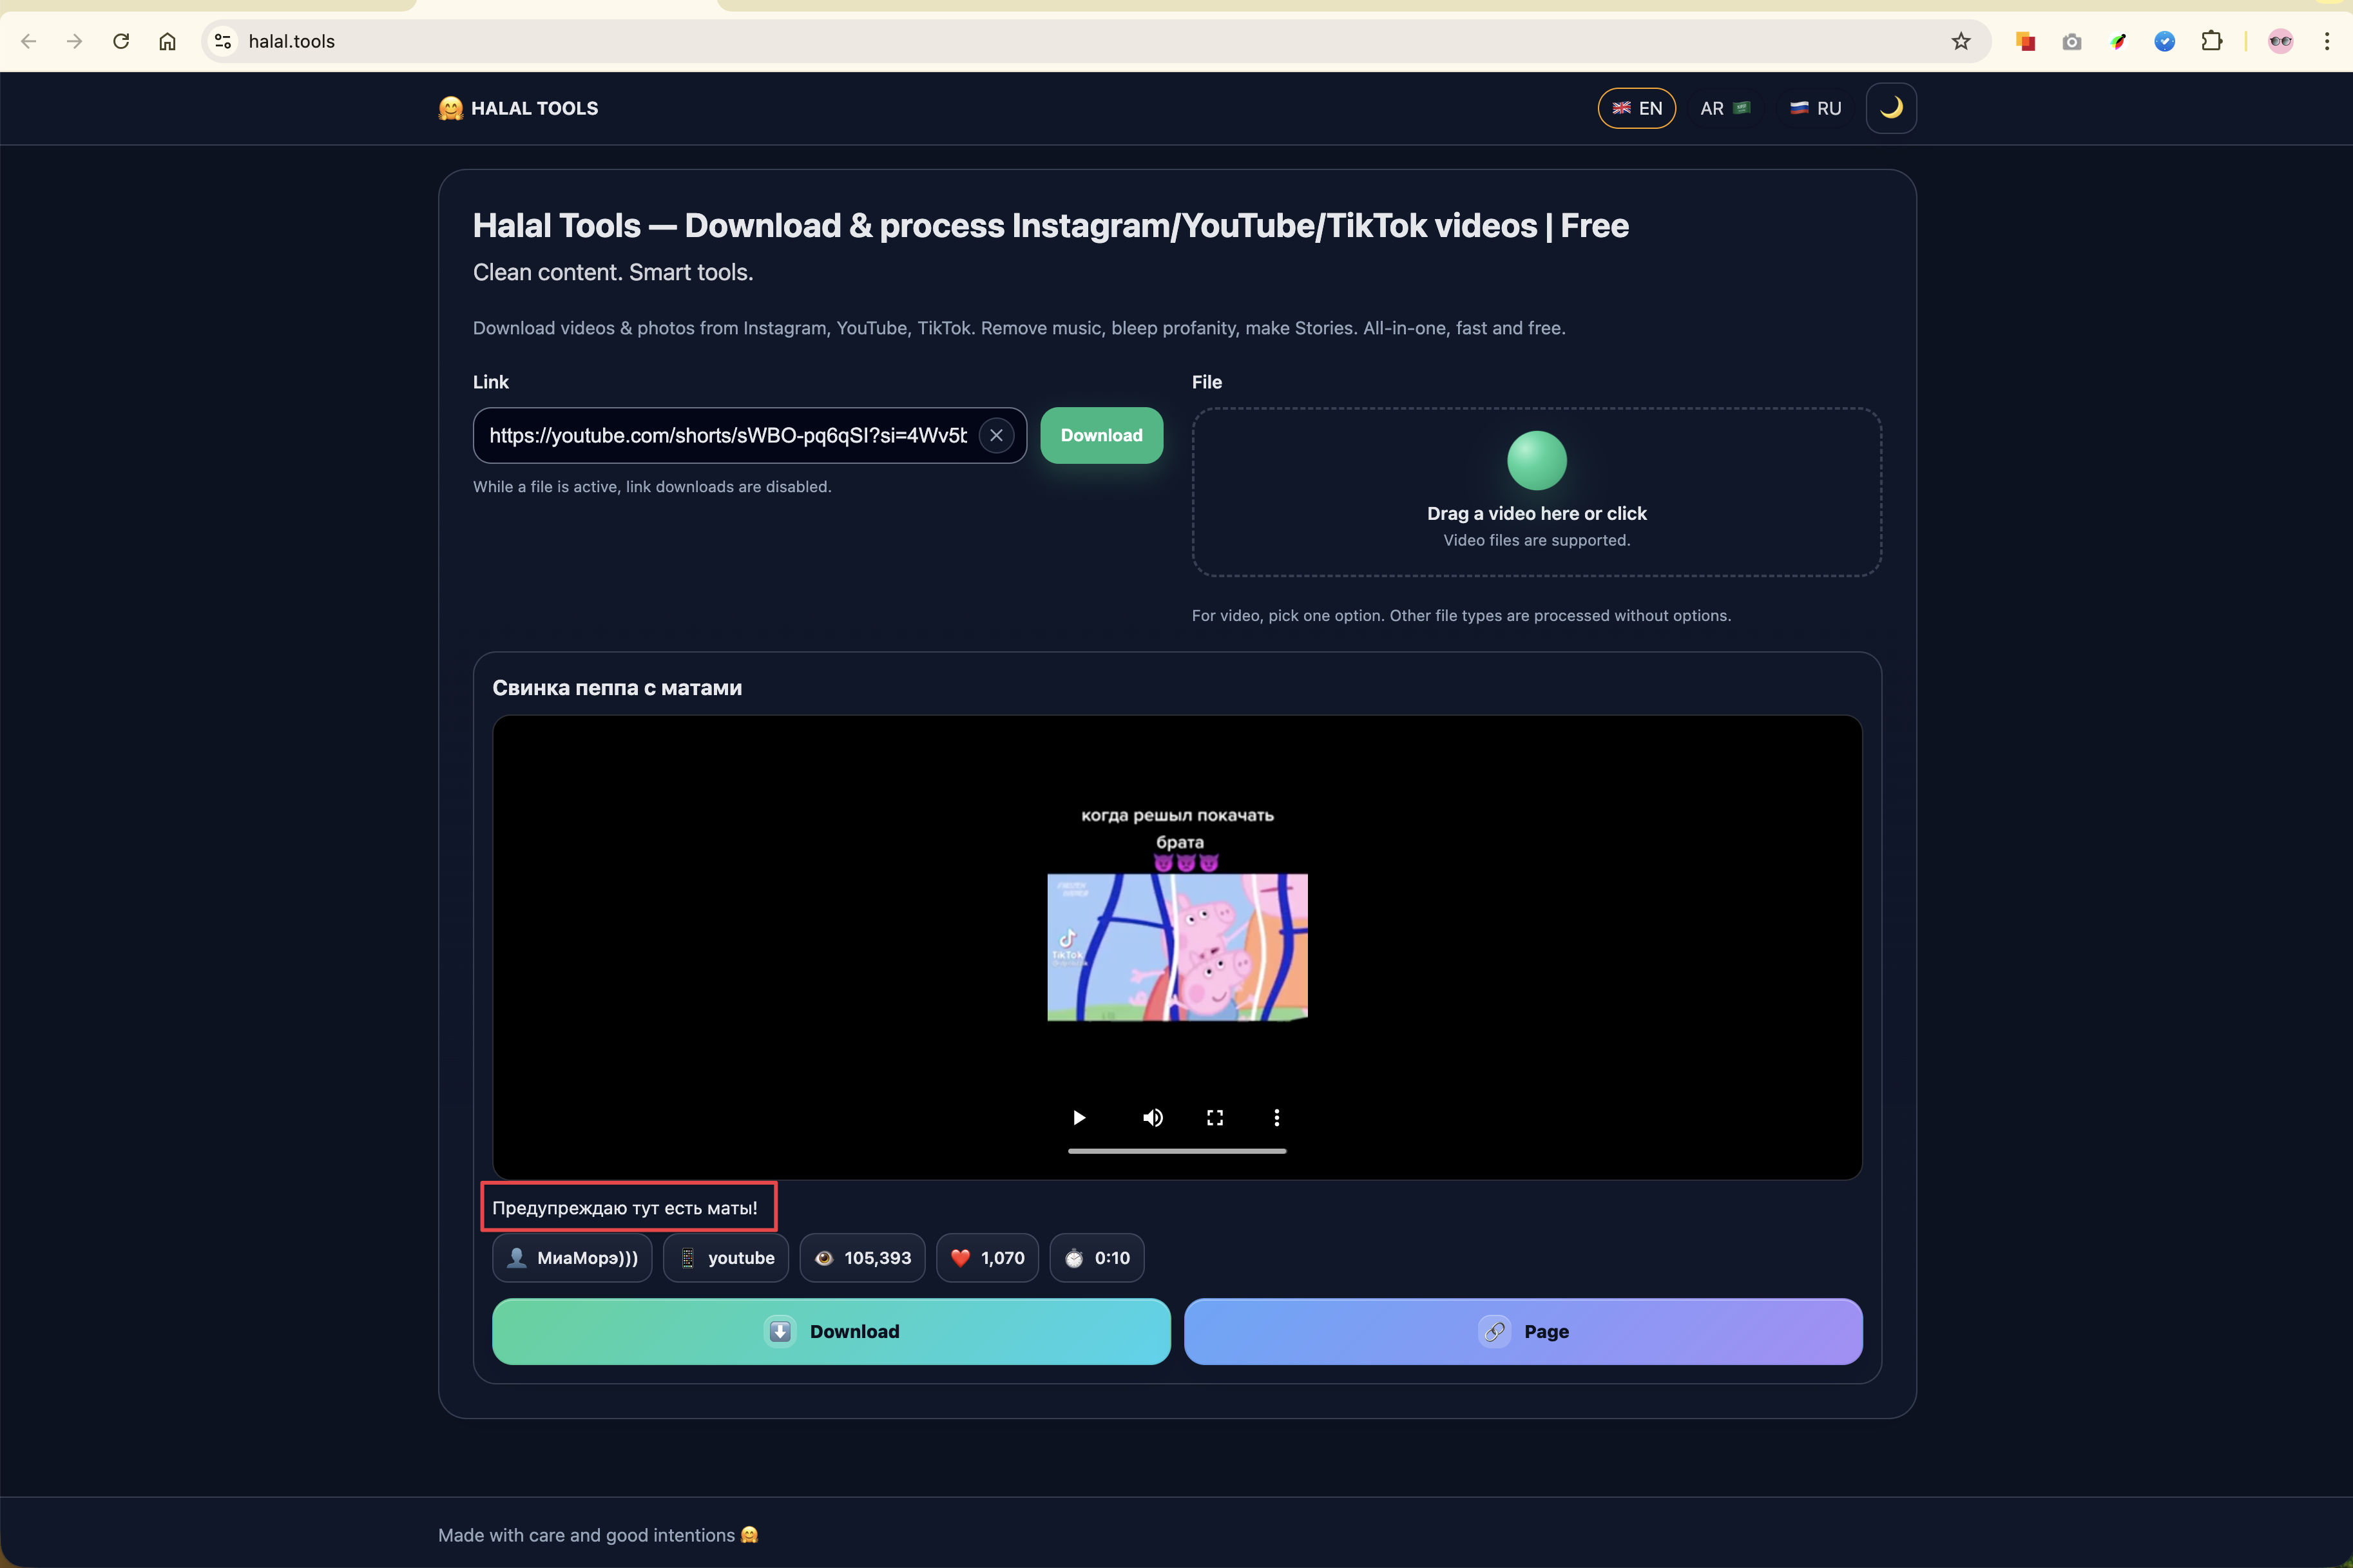Image resolution: width=2353 pixels, height=1568 pixels.
Task: Switch language to AR
Action: coord(1724,108)
